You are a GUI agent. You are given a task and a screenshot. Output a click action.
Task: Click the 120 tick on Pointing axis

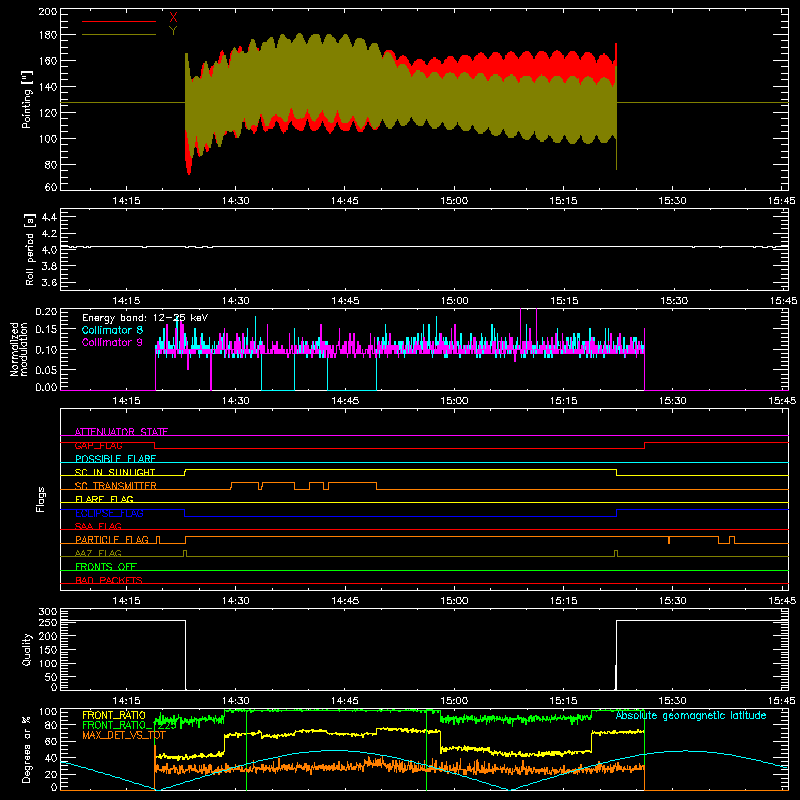48,113
